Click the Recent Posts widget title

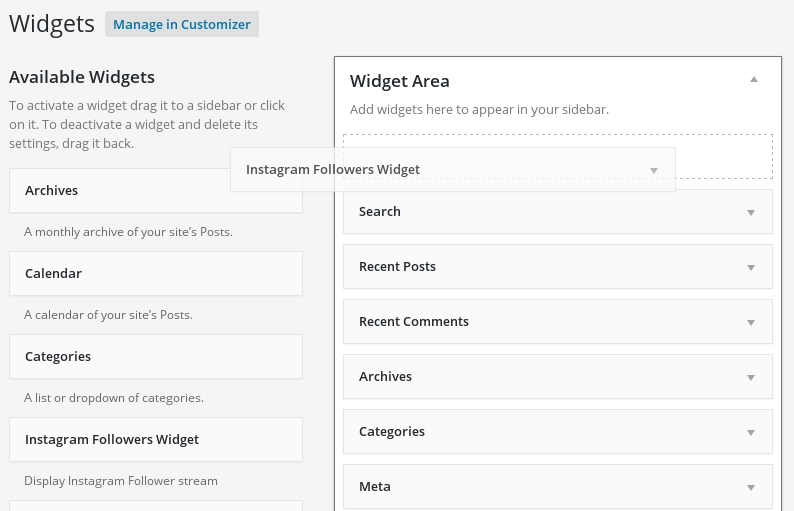397,267
